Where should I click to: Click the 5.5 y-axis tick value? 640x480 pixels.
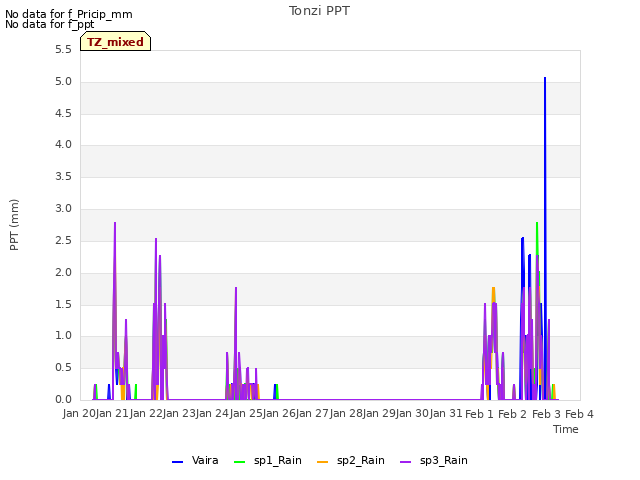point(63,50)
